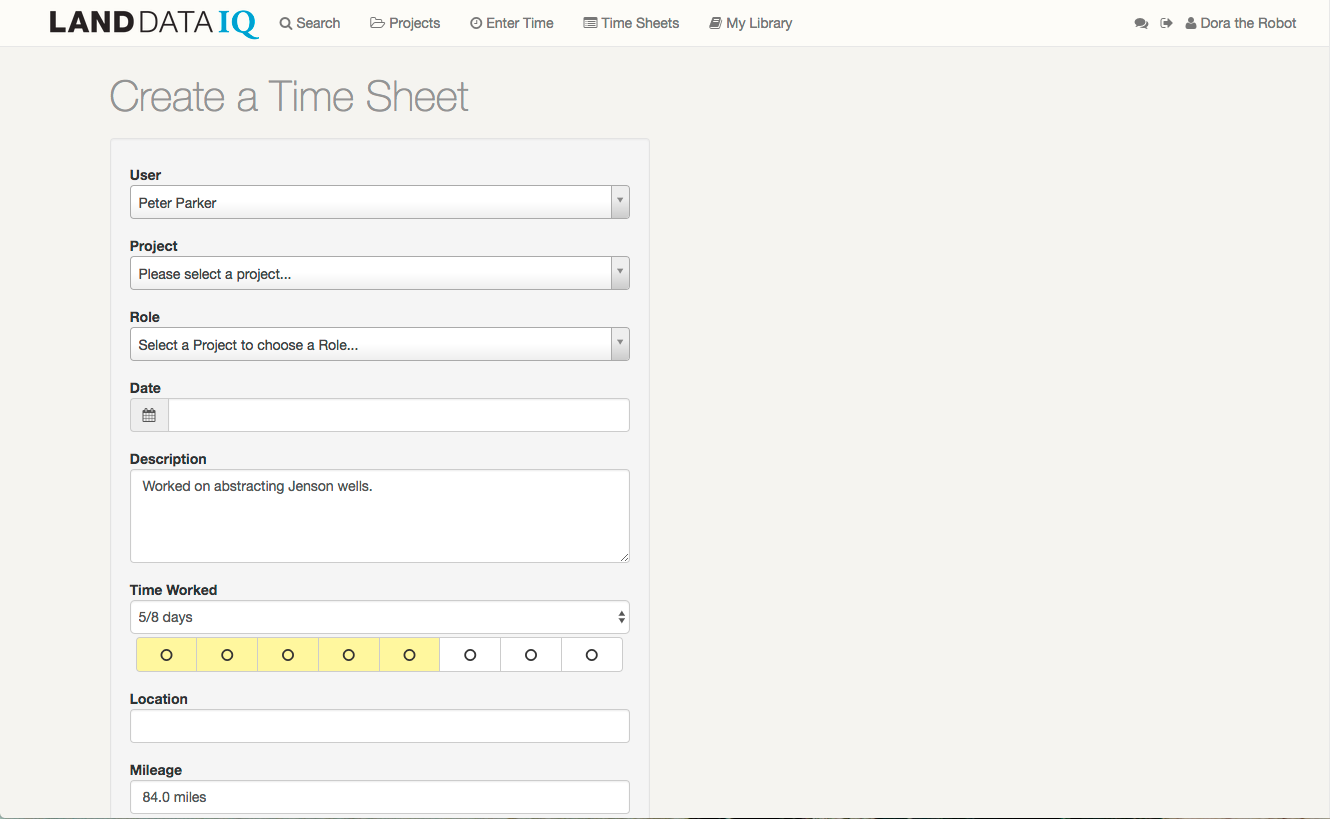Click the Create a Time Sheet heading
1330x819 pixels.
click(x=289, y=97)
